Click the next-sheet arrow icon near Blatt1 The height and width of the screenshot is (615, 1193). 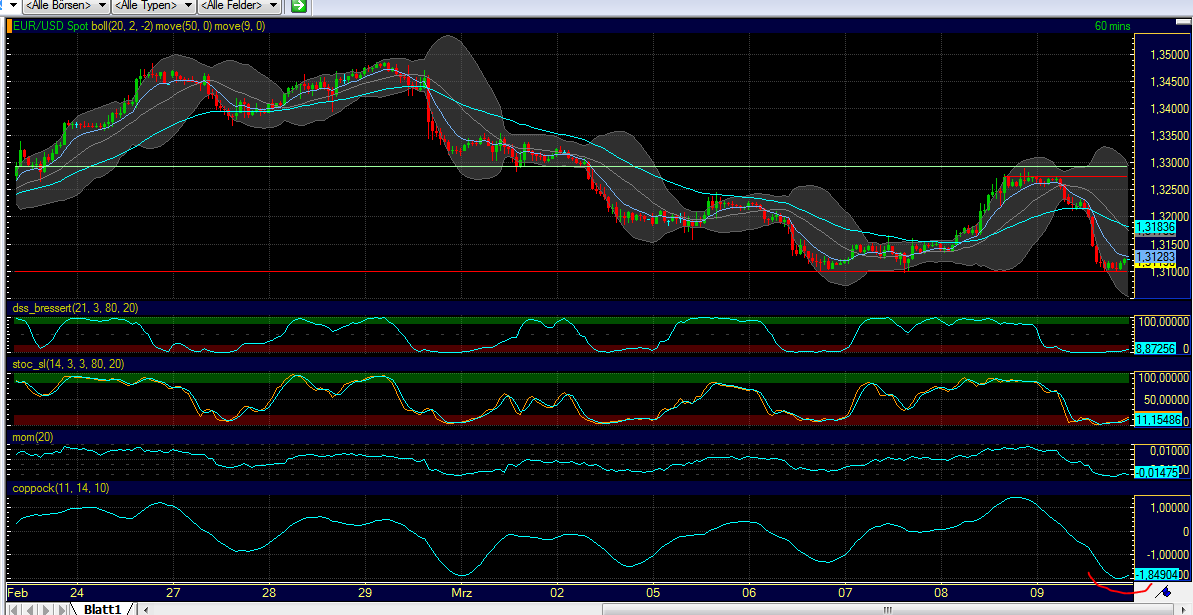(45, 608)
